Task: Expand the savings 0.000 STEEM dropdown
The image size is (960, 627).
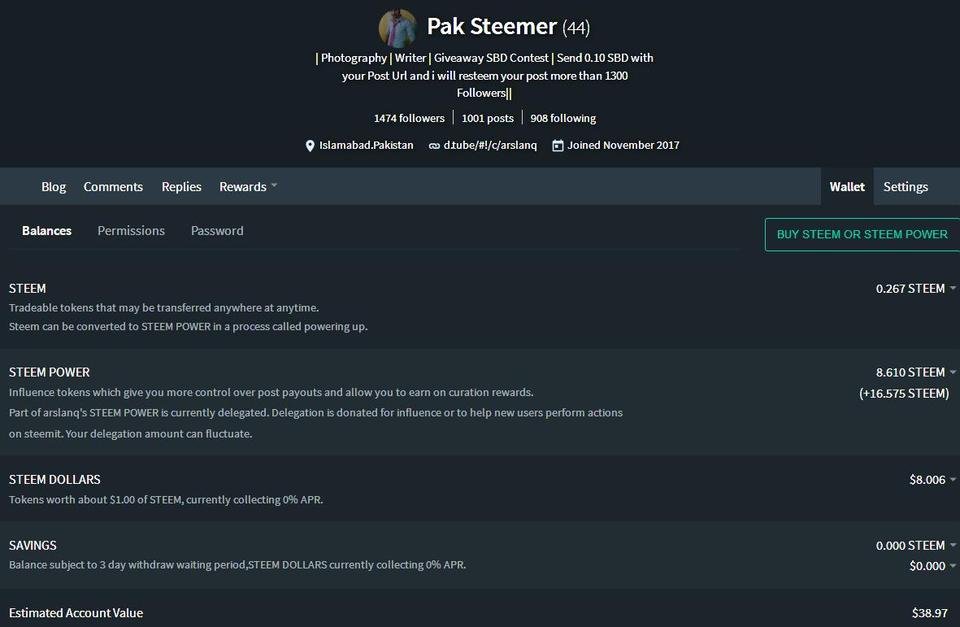Action: point(916,545)
